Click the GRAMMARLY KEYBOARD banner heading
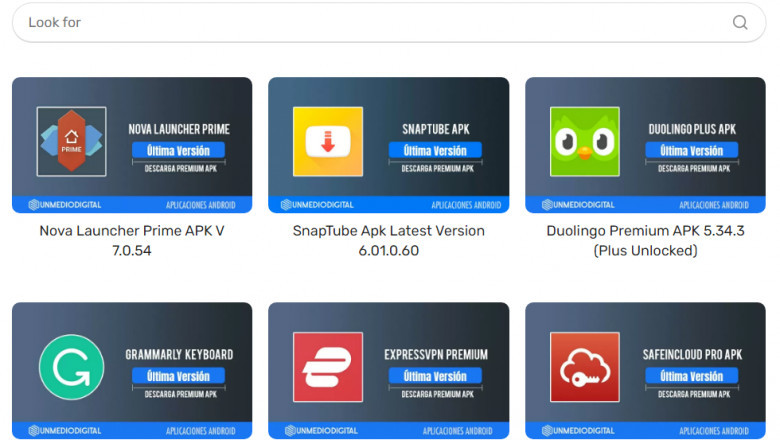 point(179,354)
